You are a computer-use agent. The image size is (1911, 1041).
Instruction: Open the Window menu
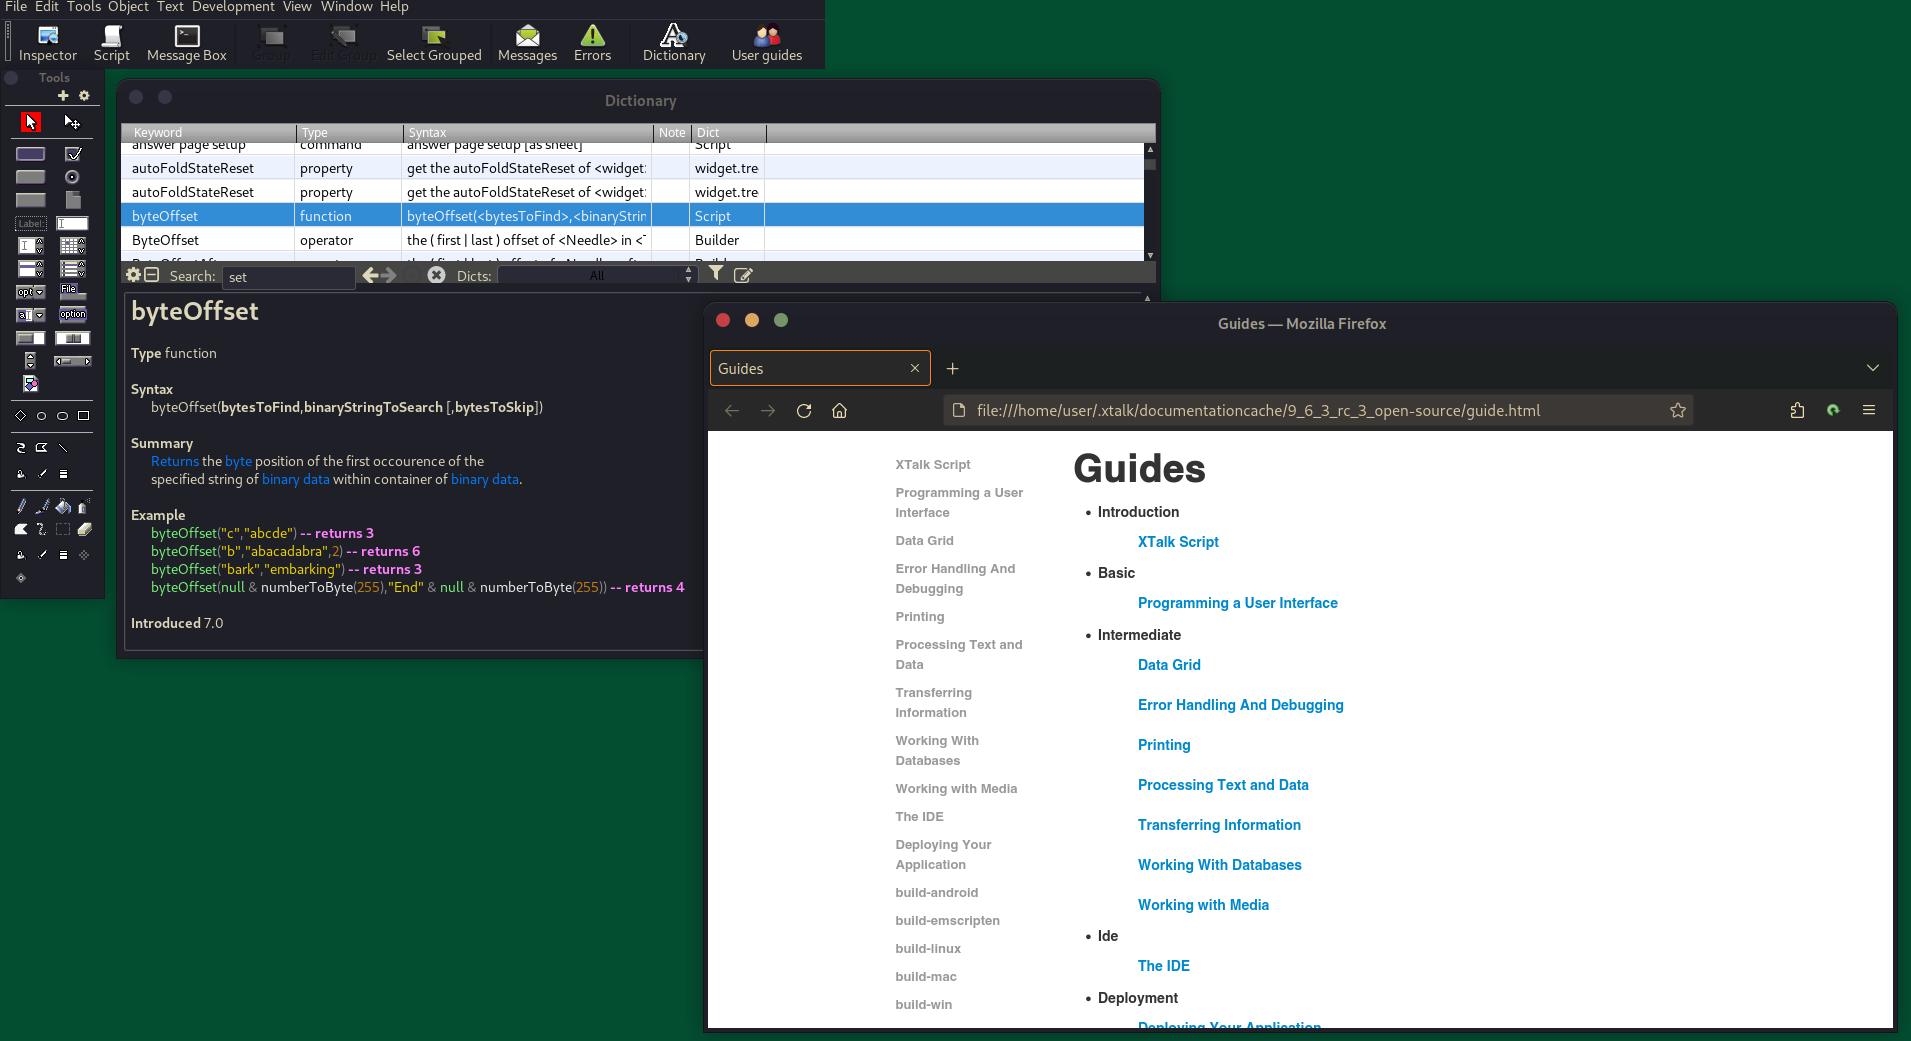[346, 7]
